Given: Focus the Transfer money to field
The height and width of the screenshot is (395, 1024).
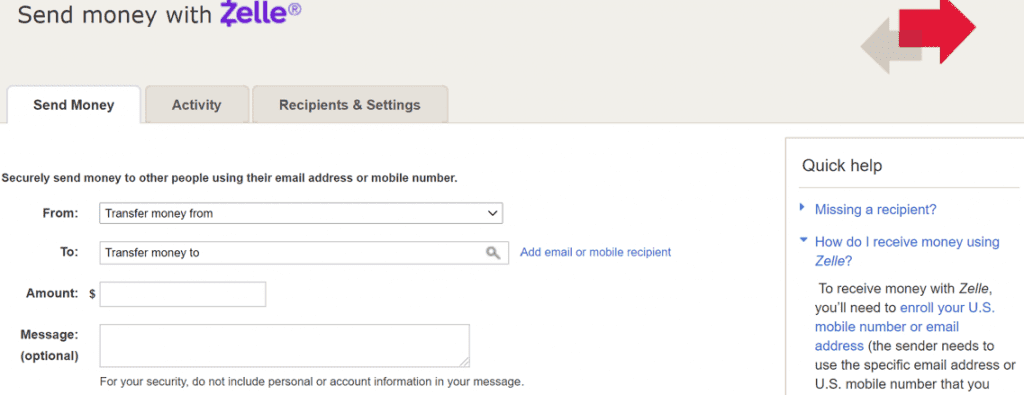Looking at the screenshot, I should click(x=304, y=253).
